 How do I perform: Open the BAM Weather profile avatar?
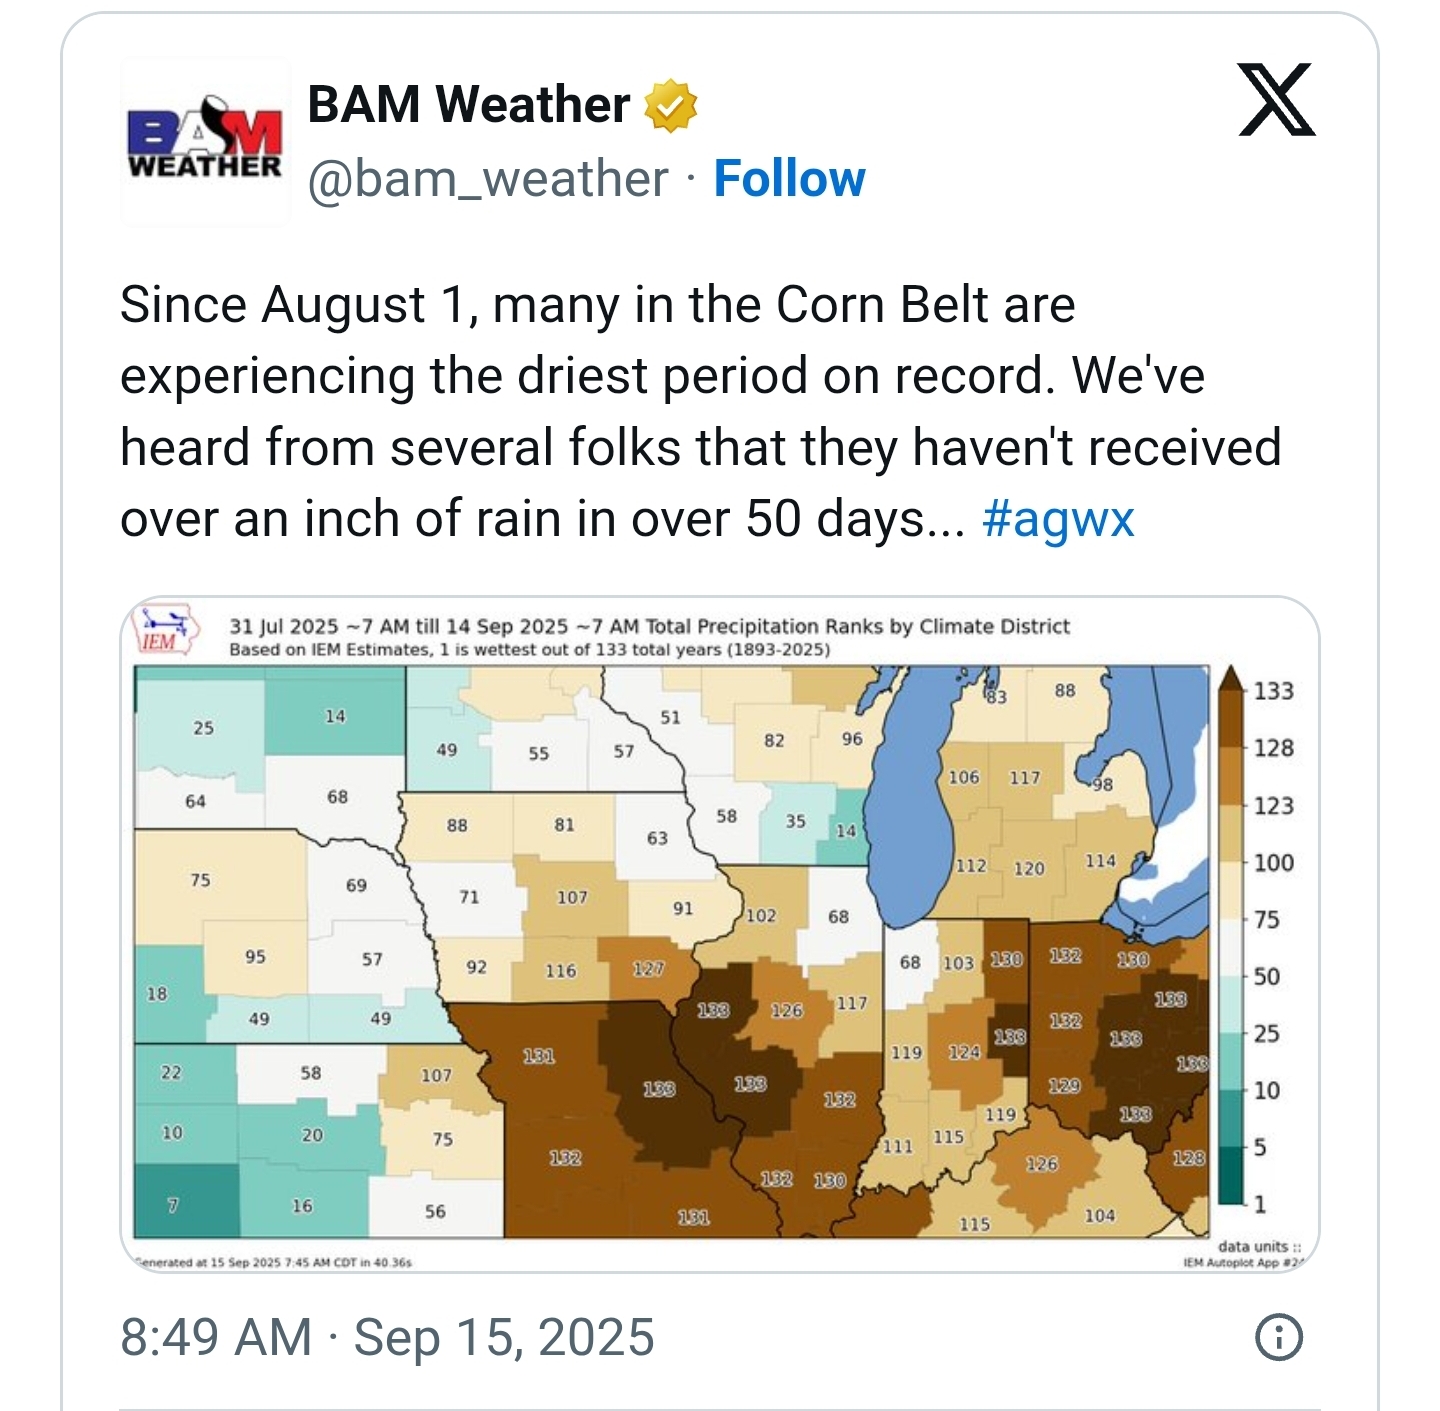coord(205,141)
